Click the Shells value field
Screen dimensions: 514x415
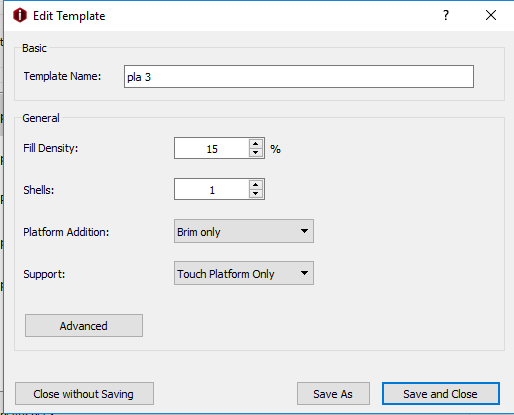click(x=211, y=189)
